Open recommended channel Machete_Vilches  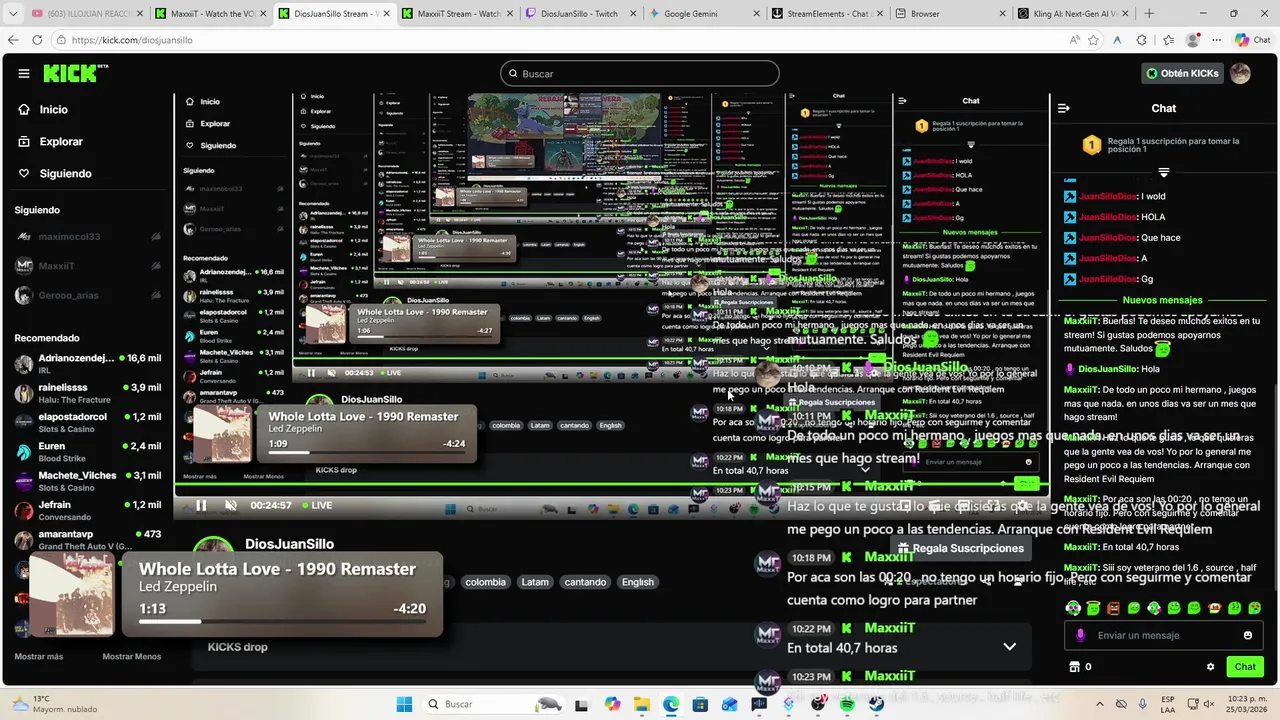pyautogui.click(x=87, y=481)
